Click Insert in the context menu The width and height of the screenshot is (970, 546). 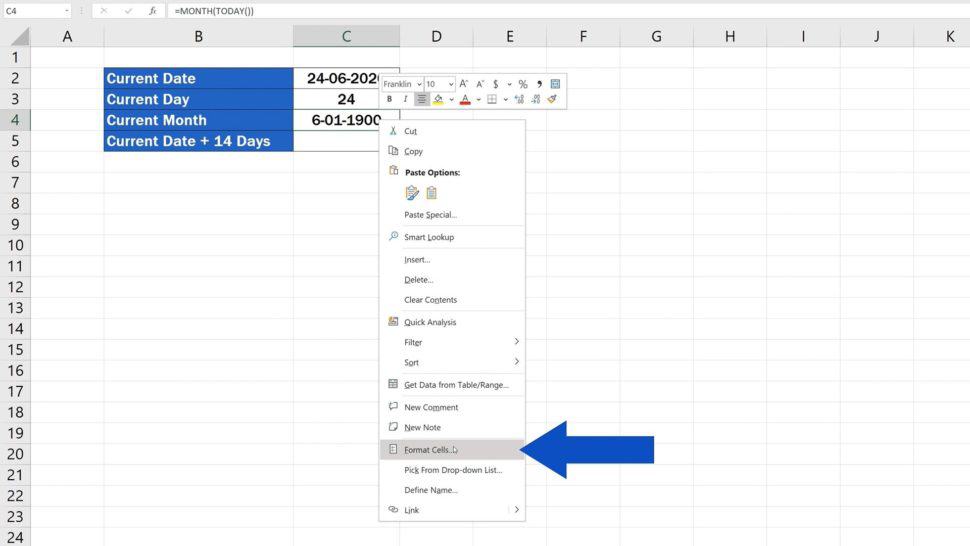417,260
